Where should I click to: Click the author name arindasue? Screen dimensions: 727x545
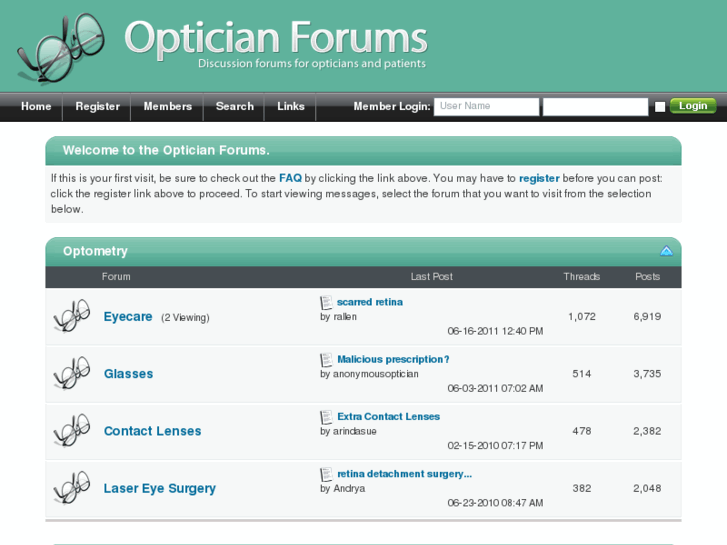(355, 431)
